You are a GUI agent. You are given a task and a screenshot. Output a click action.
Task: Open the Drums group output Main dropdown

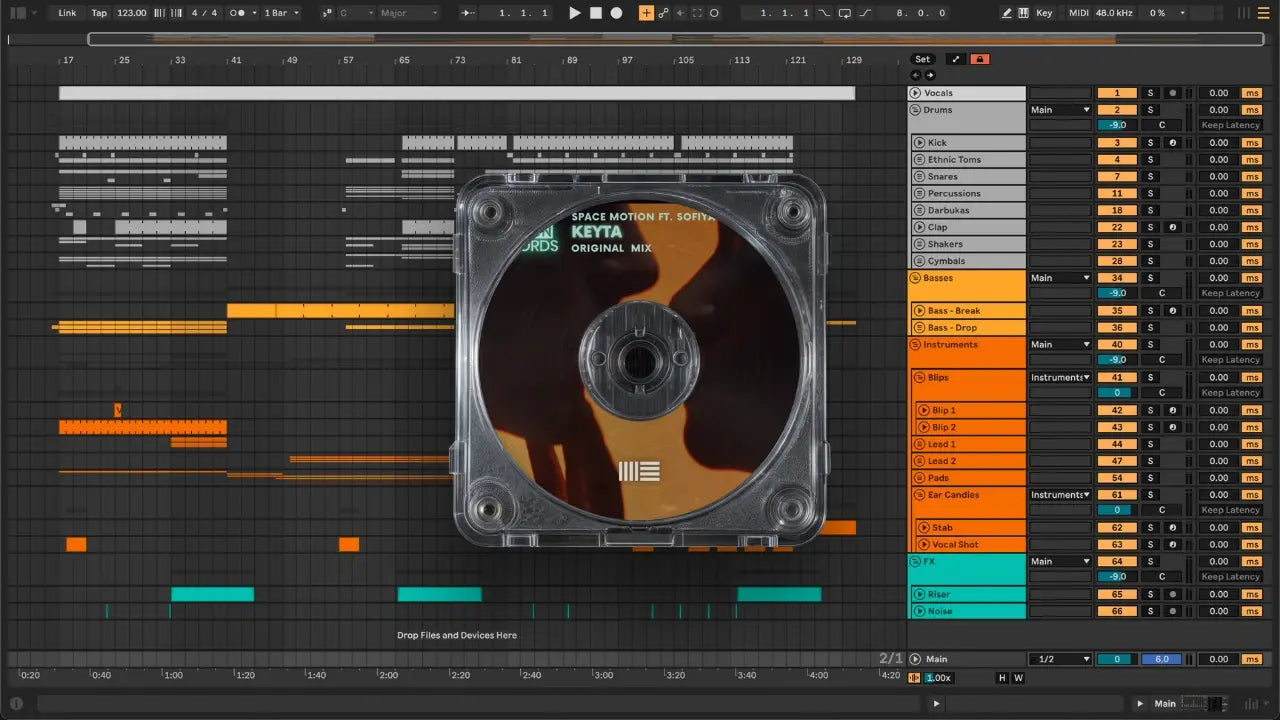coord(1060,110)
